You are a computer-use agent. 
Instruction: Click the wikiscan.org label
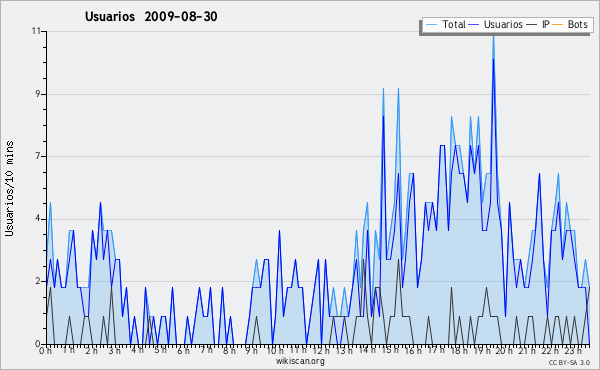tap(300, 361)
